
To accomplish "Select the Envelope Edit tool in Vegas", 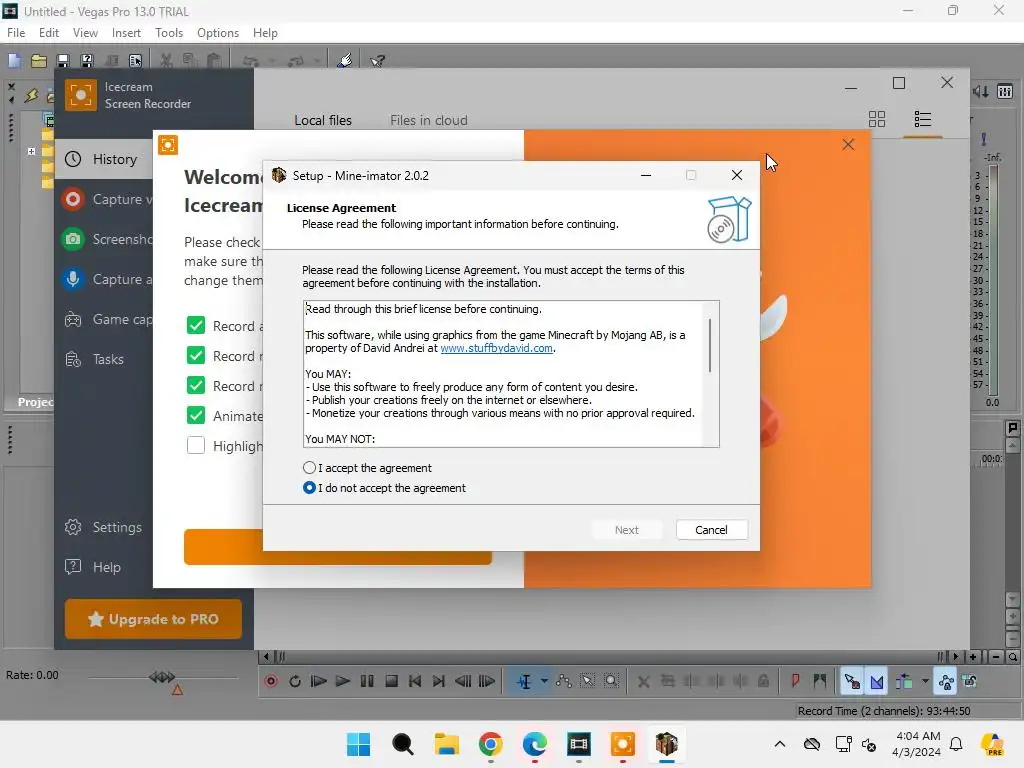I will [564, 681].
